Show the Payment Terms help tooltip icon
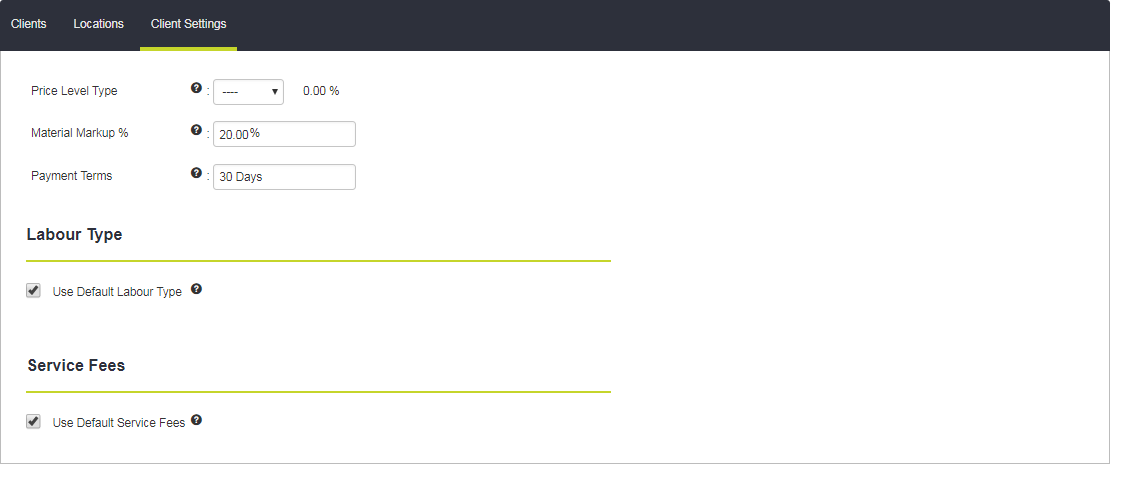Screen dimensions: 1135x488 pos(196,172)
